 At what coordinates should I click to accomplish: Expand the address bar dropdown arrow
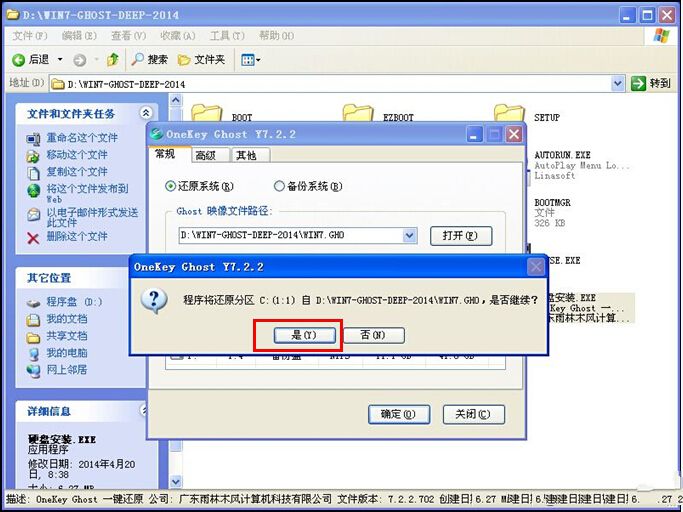point(618,84)
